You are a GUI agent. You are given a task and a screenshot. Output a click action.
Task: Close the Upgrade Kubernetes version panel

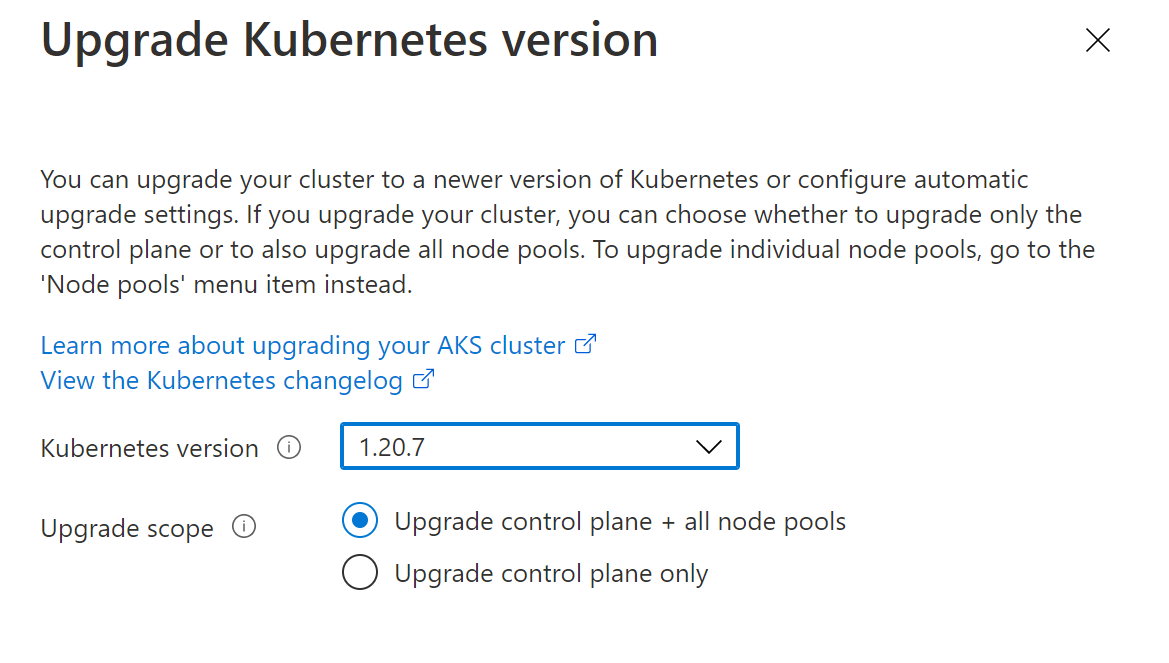coord(1097,40)
